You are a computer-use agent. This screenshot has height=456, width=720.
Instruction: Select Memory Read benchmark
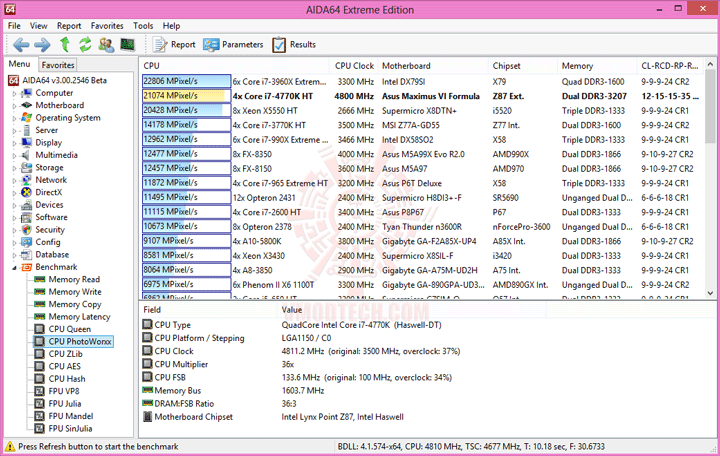coord(74,279)
